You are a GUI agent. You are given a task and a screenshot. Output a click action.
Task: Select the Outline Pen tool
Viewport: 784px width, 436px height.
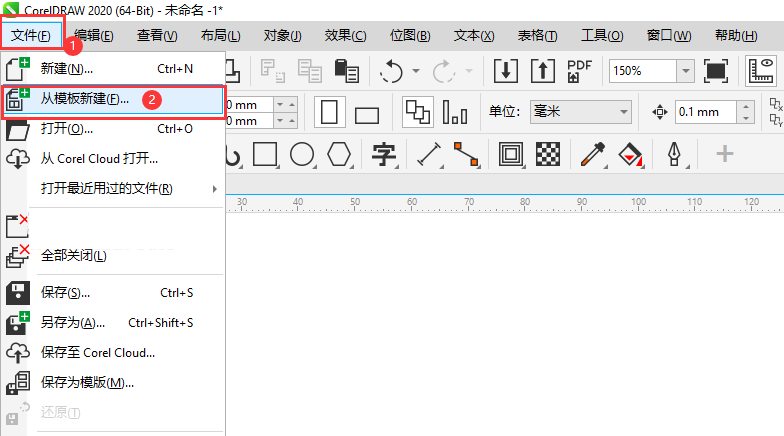pos(674,154)
